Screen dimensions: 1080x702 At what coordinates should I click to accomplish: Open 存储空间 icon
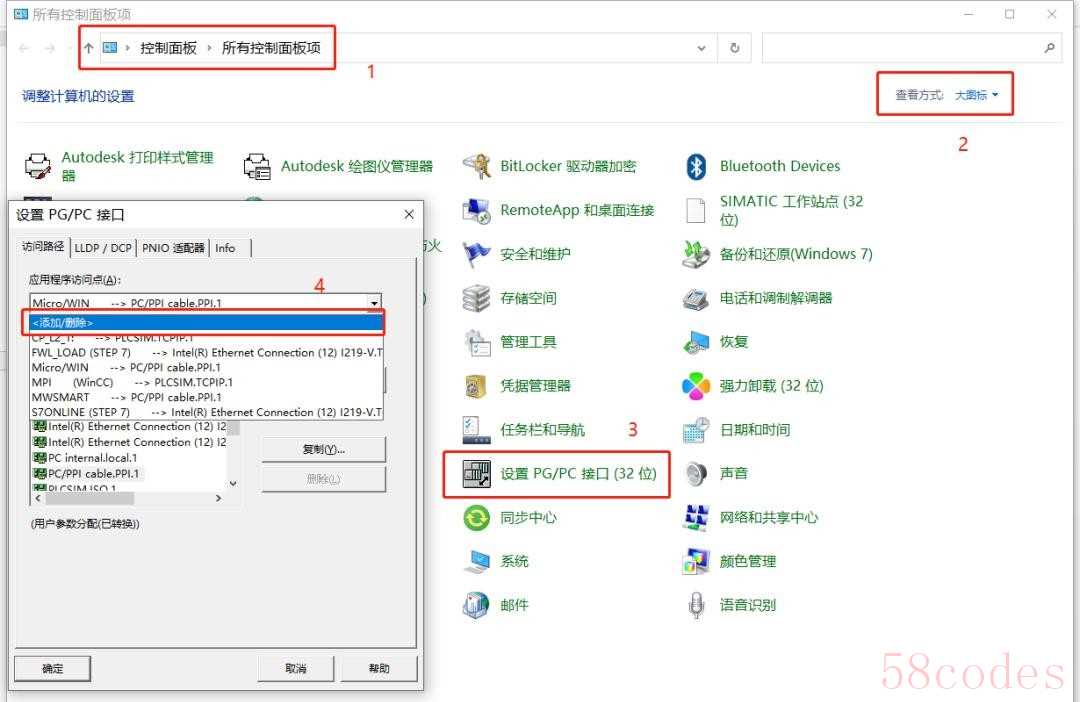tap(476, 298)
